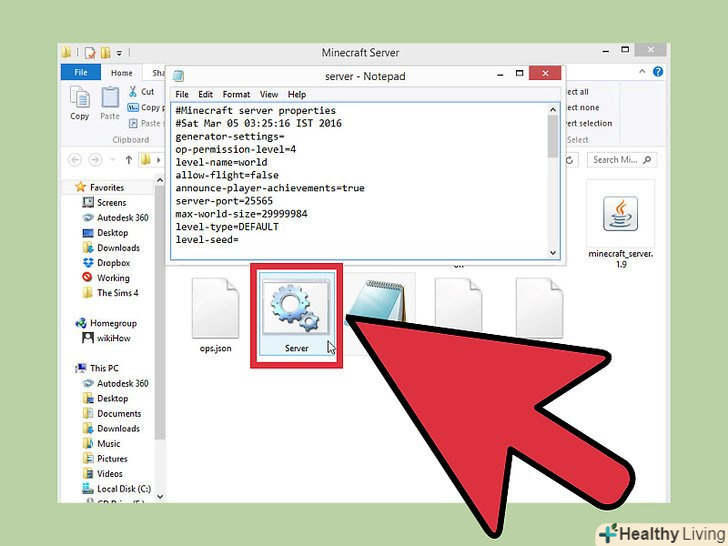Click Notepad scrollbar down arrow
728x546 pixels.
click(552, 253)
